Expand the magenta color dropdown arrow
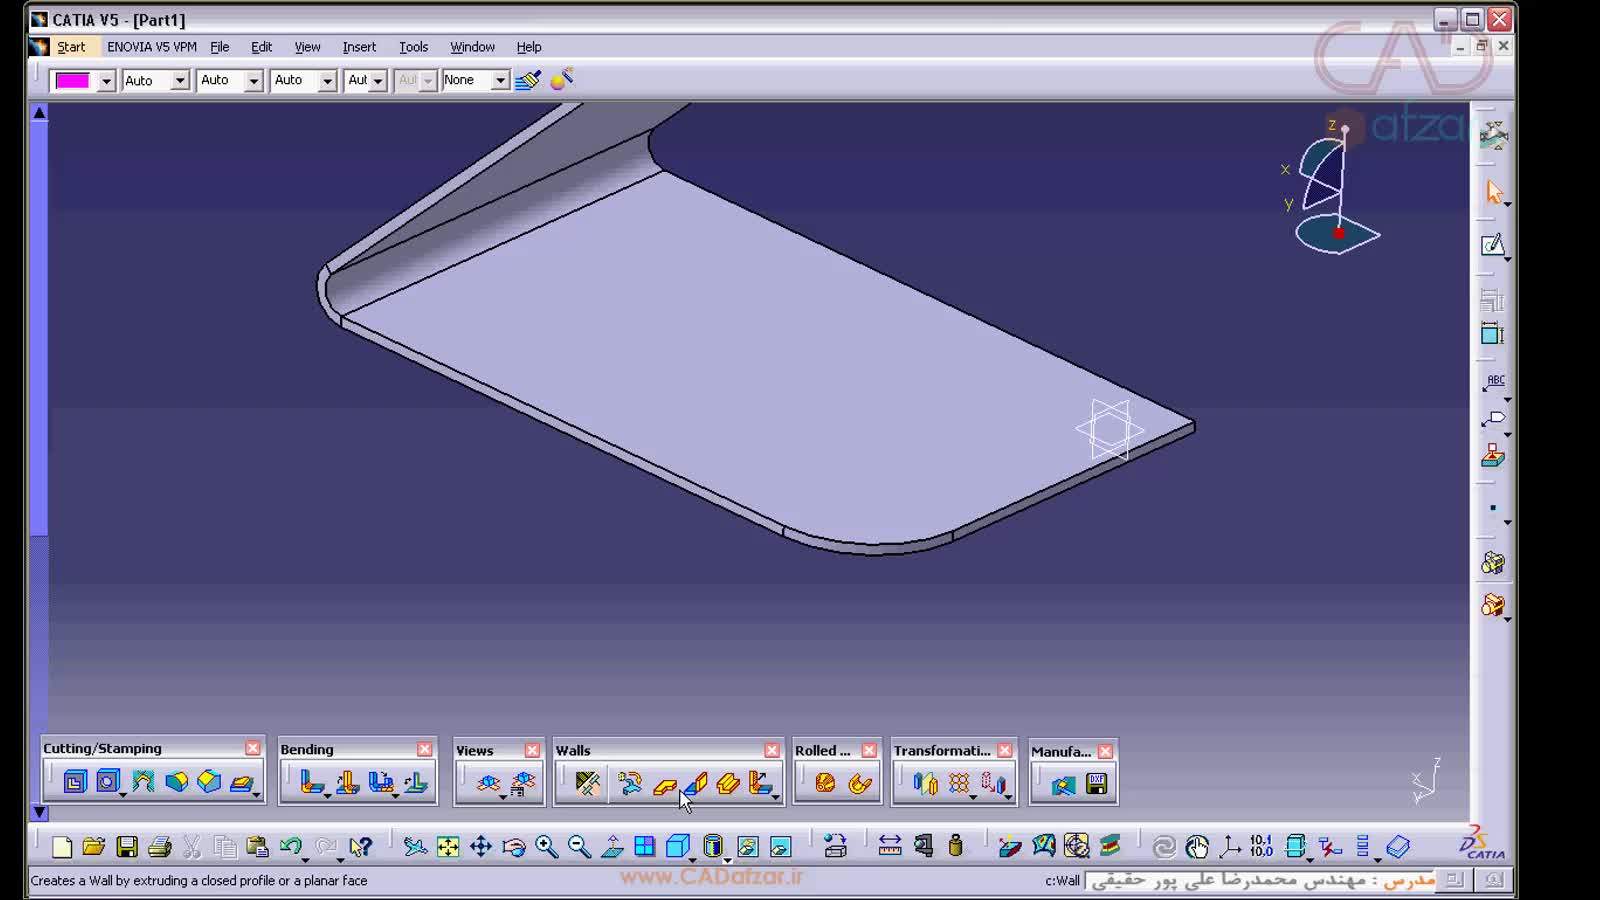This screenshot has height=900, width=1600. 106,81
